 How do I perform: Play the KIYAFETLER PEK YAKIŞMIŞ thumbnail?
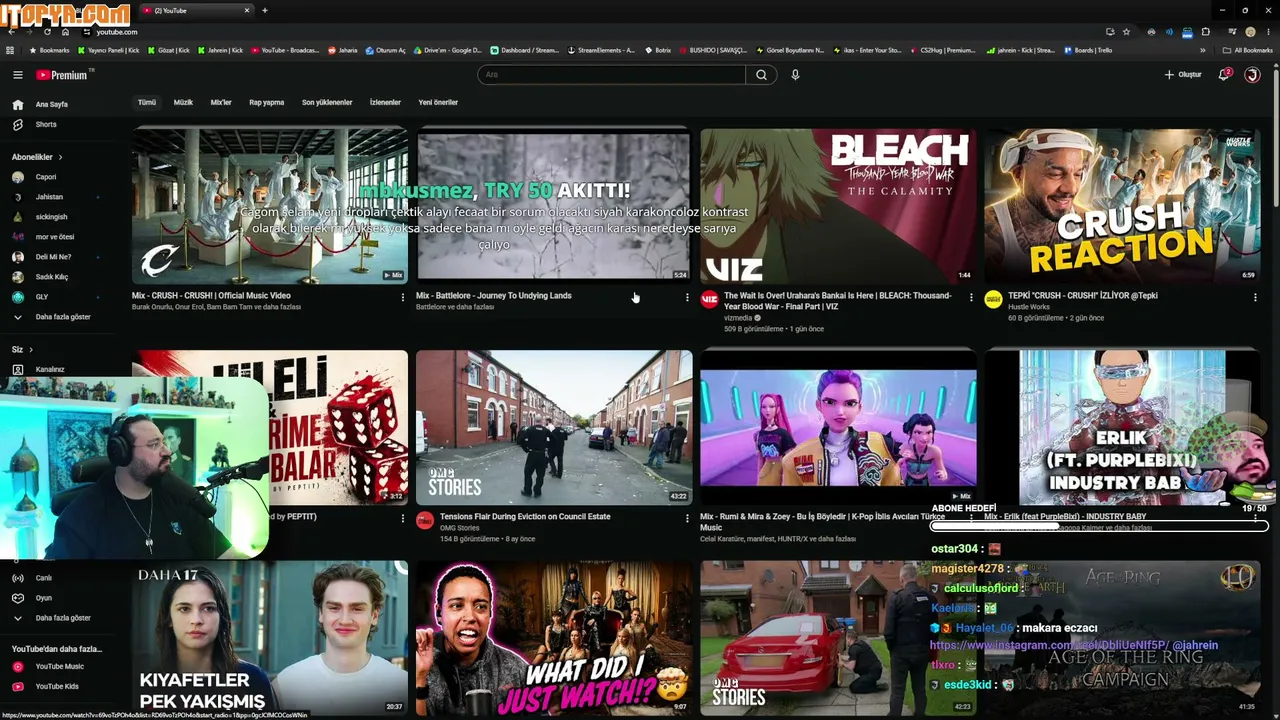(270, 637)
